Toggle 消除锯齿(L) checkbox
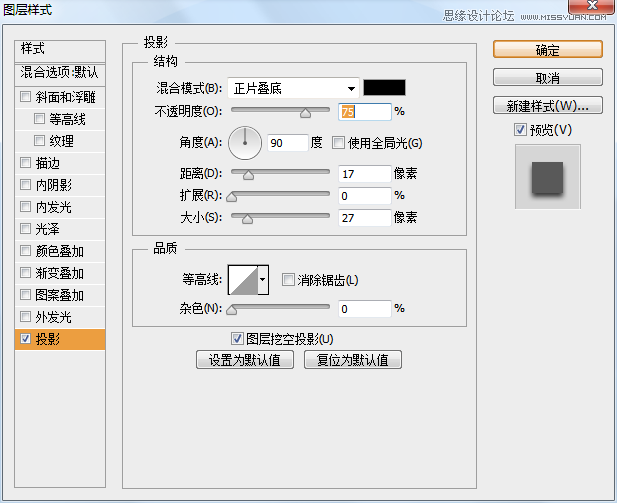 (288, 280)
